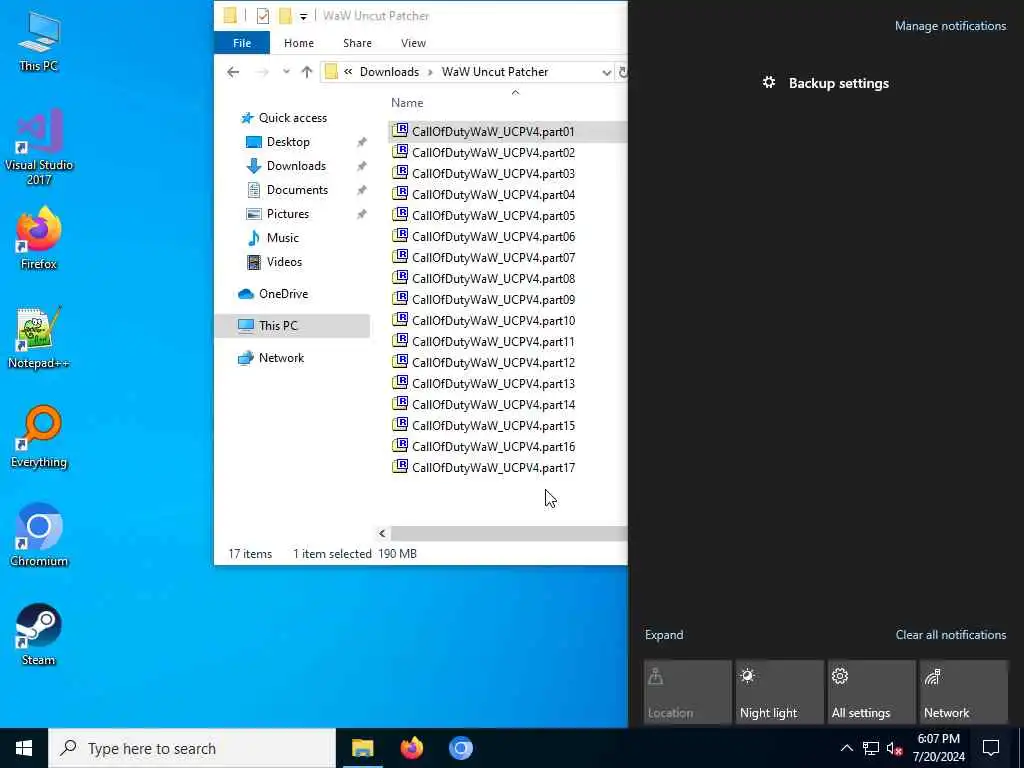1024x768 pixels.
Task: Select Documents in the navigation pane
Action: coord(297,190)
